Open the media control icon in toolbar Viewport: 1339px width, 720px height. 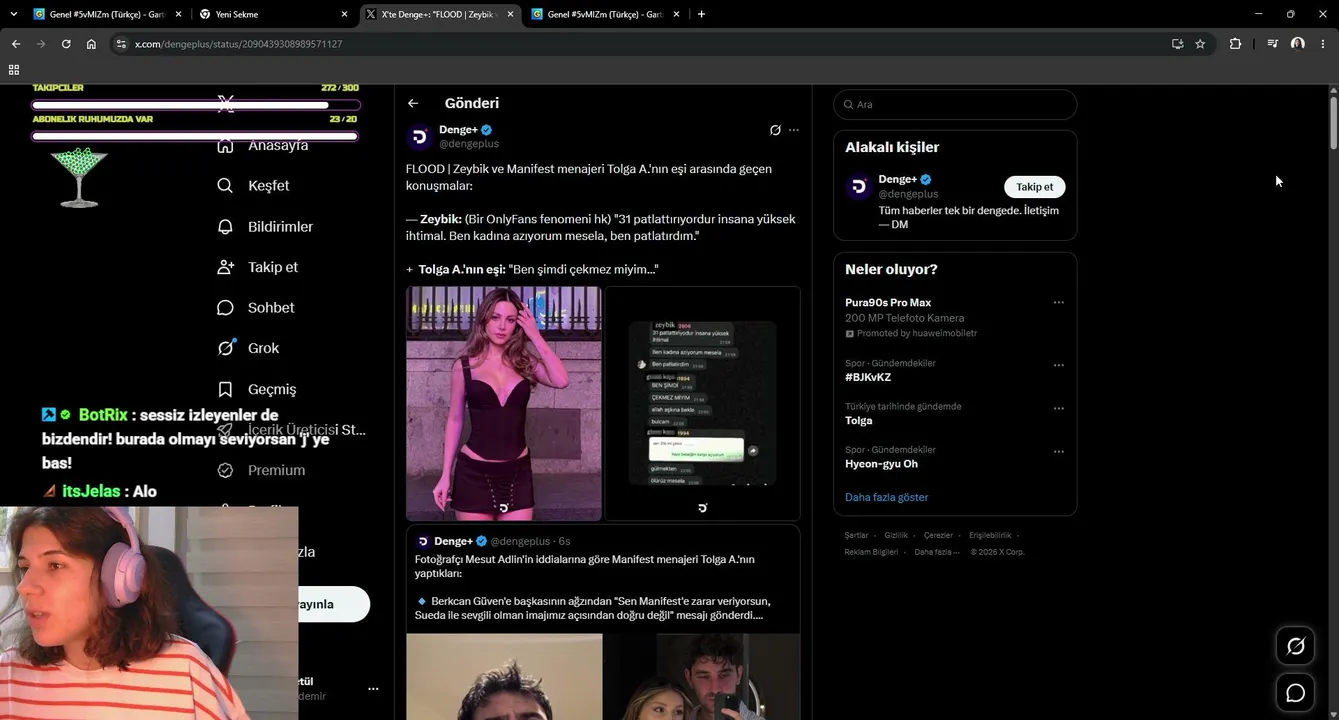[x=1272, y=44]
